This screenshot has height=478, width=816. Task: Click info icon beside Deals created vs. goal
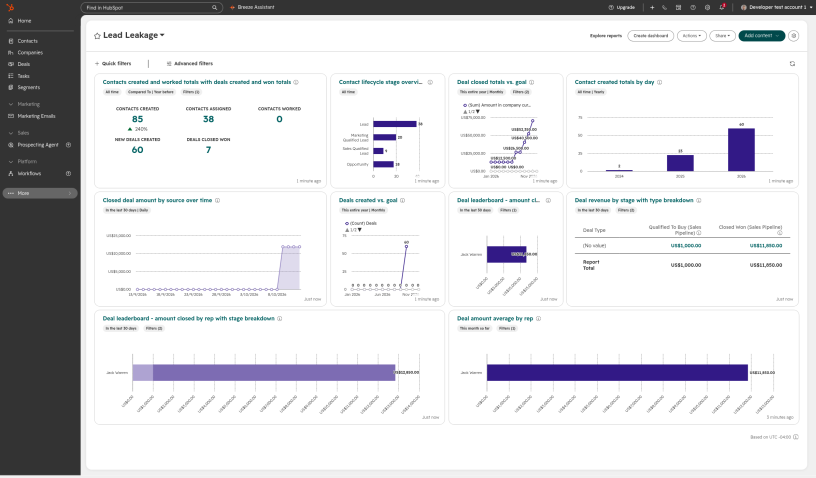coord(402,200)
